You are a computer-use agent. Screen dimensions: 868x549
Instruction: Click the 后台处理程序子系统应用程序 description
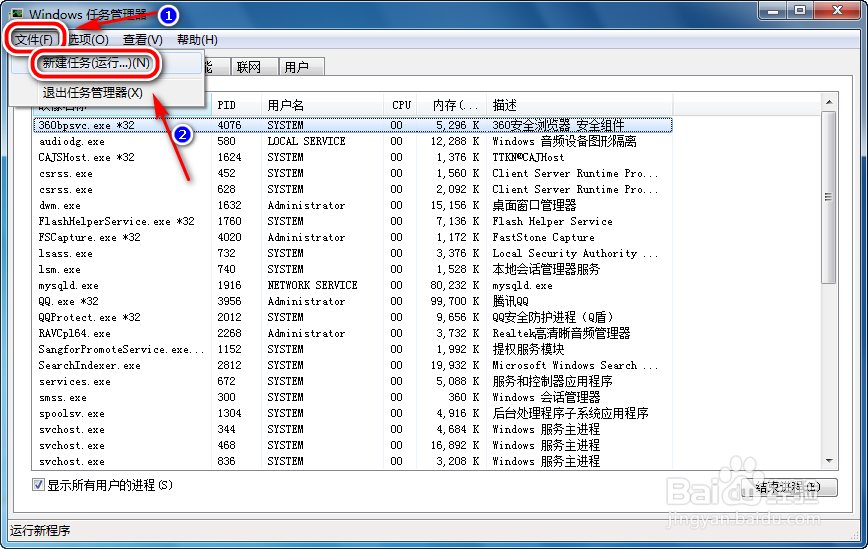[x=570, y=413]
